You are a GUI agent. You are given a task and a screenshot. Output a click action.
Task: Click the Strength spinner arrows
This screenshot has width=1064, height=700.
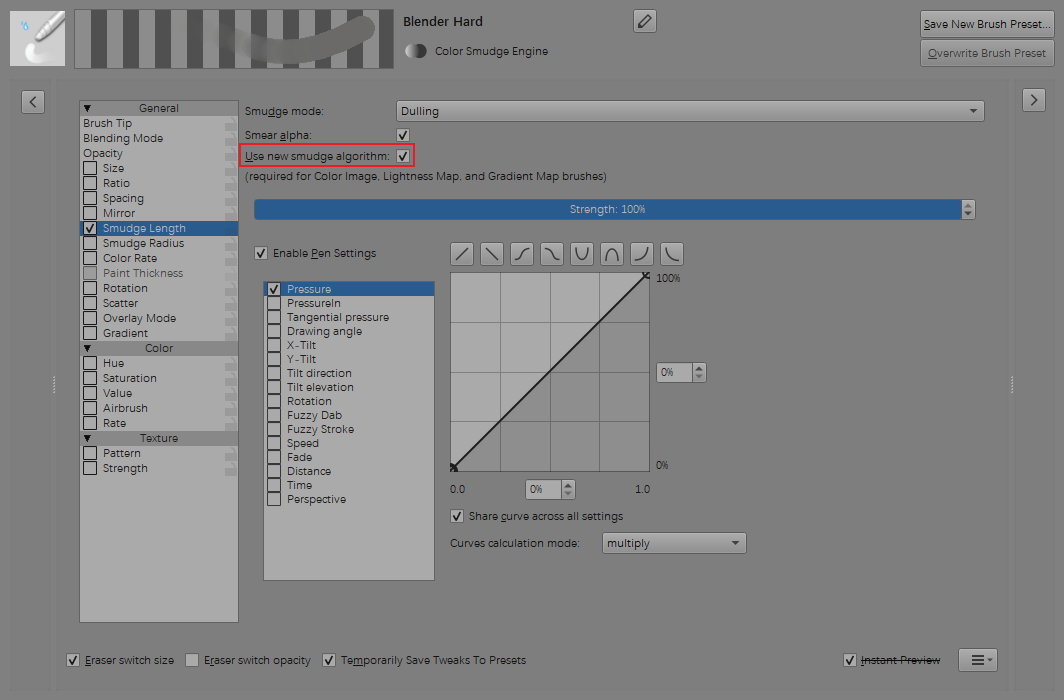(968, 210)
